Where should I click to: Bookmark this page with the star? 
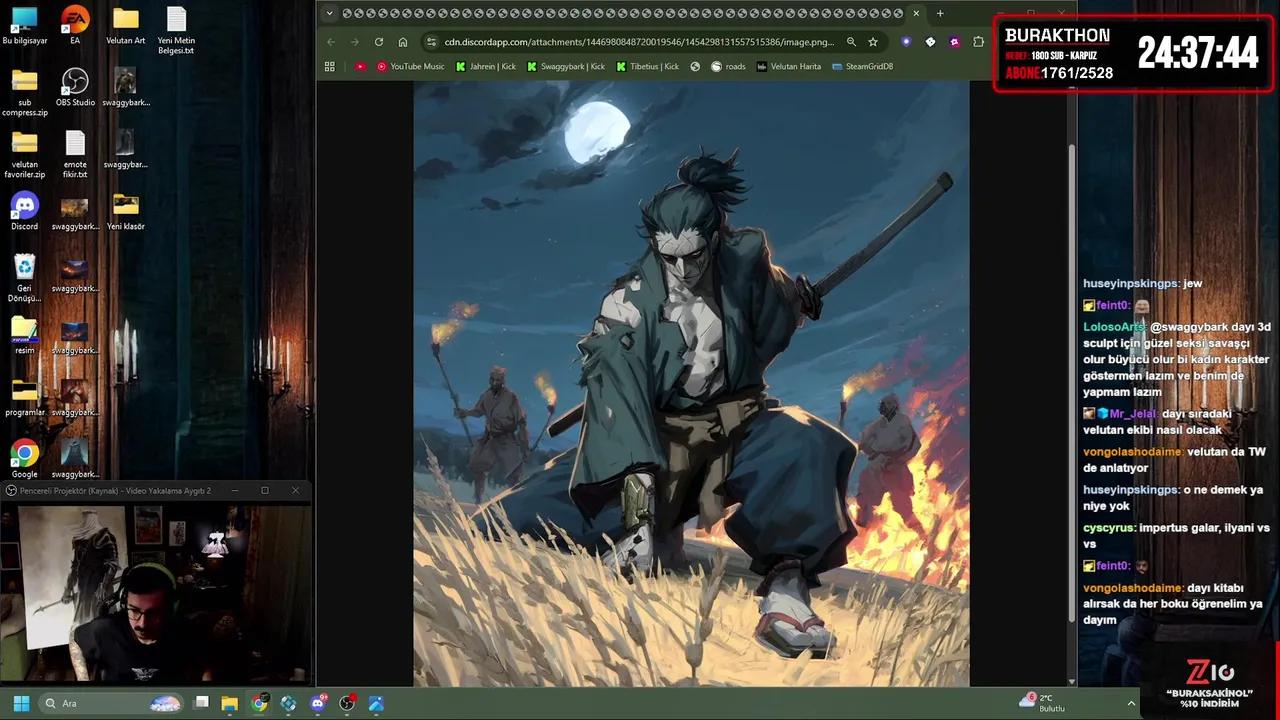873,42
